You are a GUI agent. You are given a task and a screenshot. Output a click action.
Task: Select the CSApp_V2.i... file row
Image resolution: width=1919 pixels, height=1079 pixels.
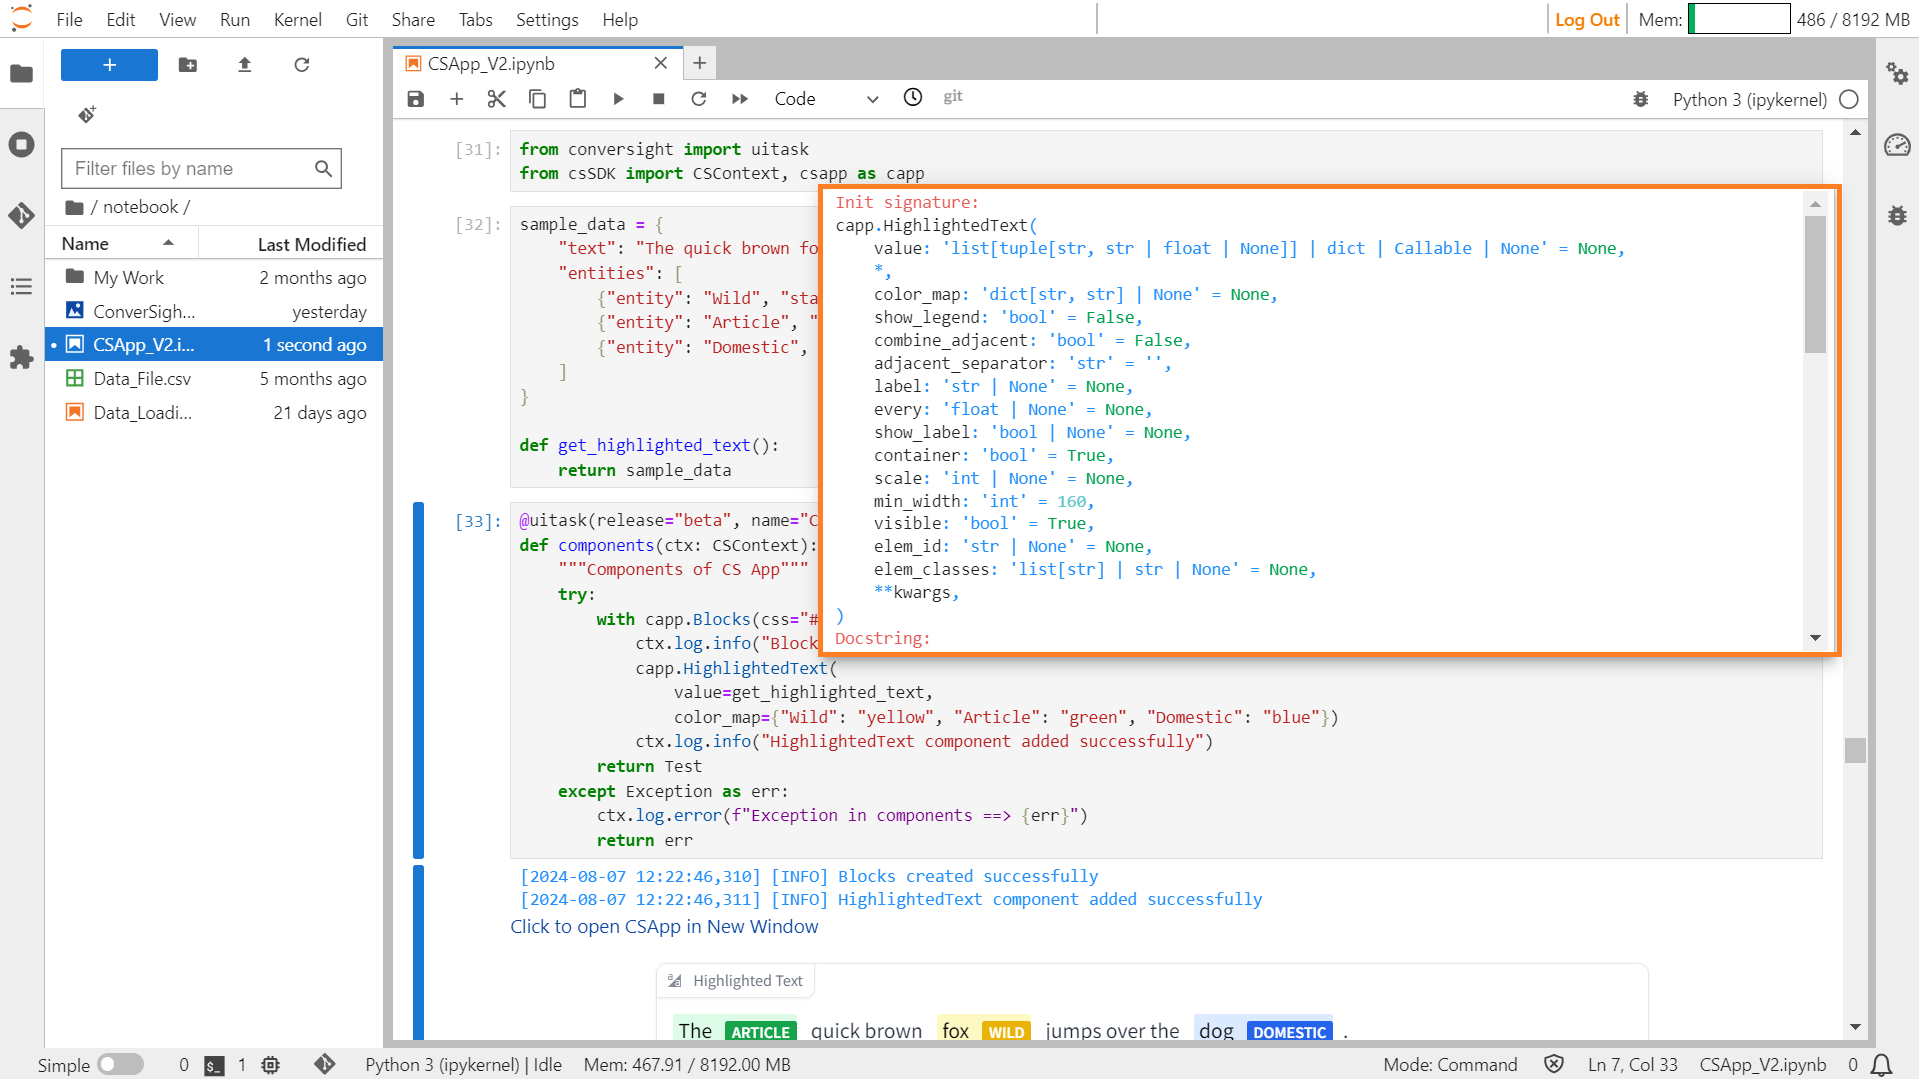pyautogui.click(x=214, y=344)
